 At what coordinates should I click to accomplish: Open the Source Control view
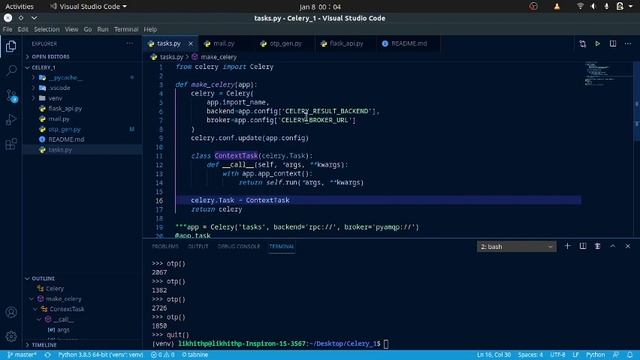point(11,96)
